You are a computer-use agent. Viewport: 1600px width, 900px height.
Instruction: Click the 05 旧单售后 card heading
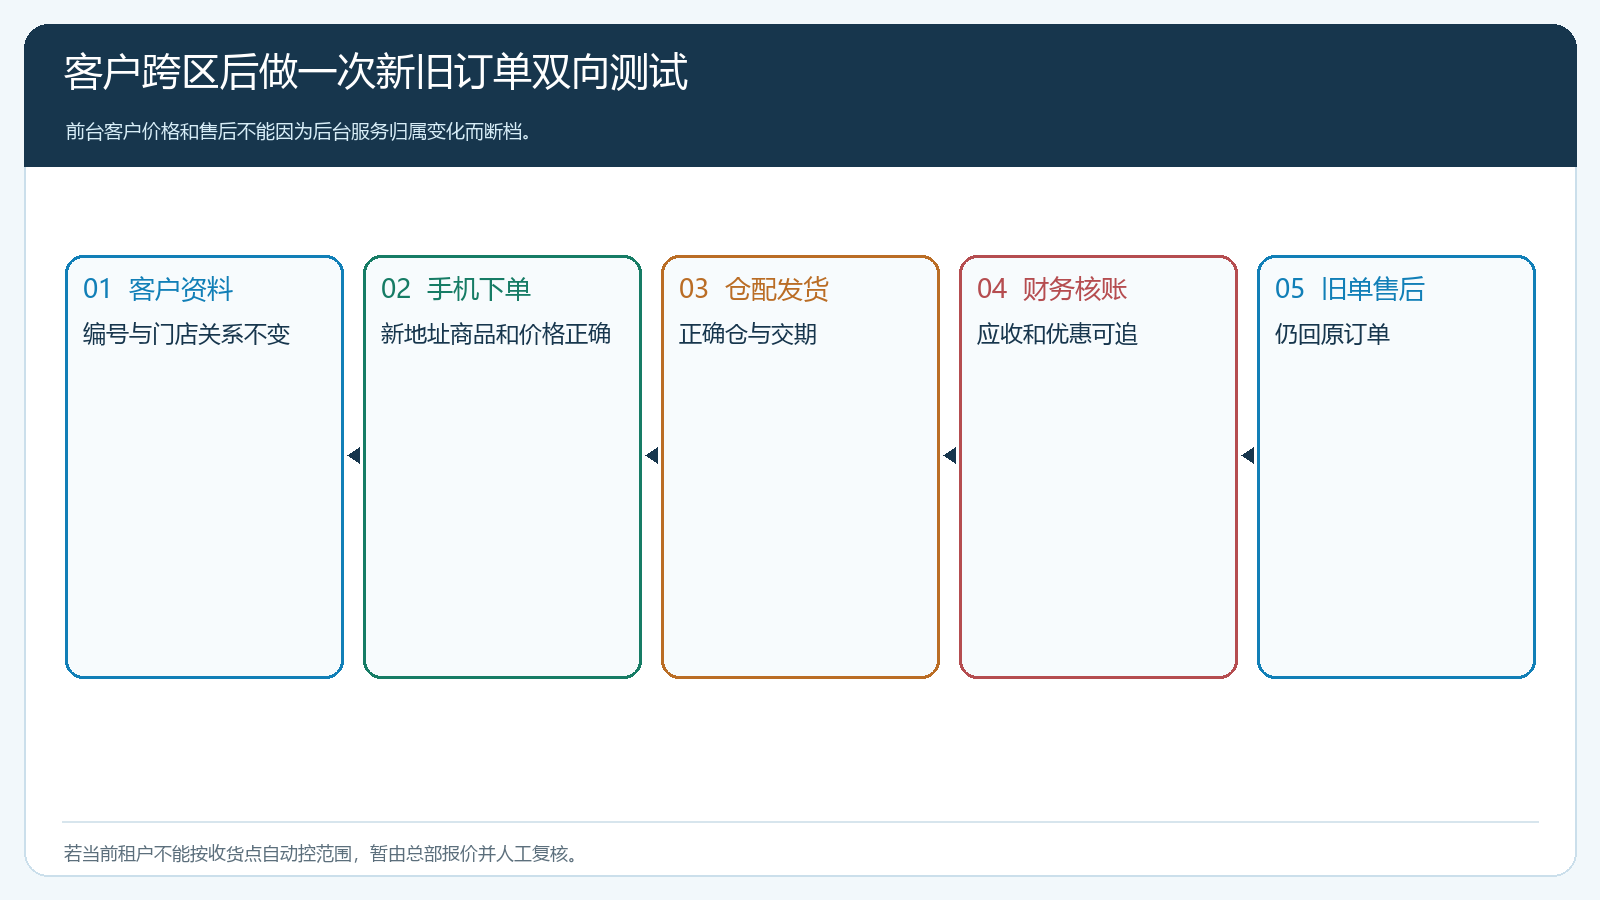1350,289
